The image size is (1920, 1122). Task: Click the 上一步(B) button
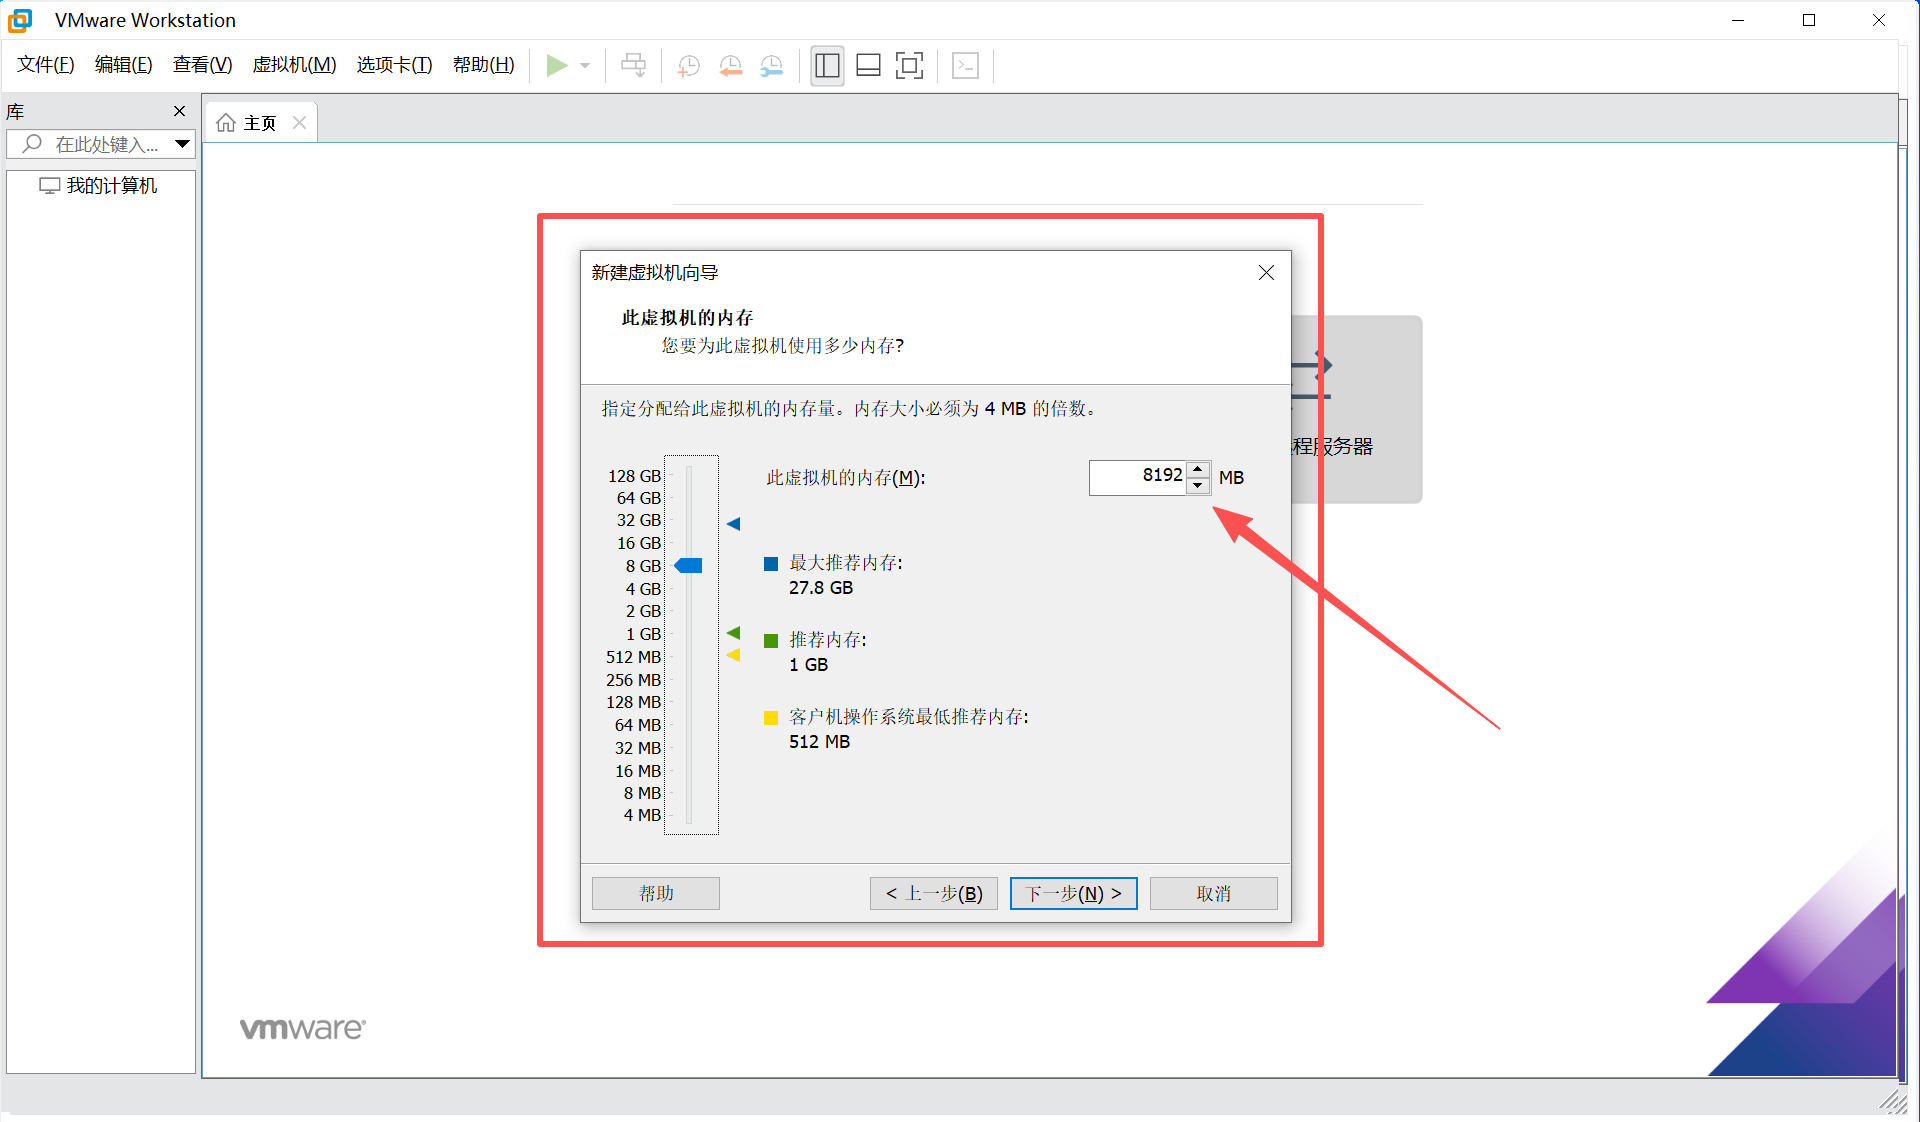[x=933, y=893]
